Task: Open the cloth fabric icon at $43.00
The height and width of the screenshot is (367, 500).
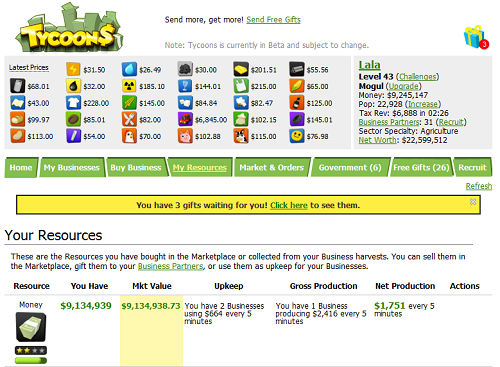Action: tap(17, 103)
